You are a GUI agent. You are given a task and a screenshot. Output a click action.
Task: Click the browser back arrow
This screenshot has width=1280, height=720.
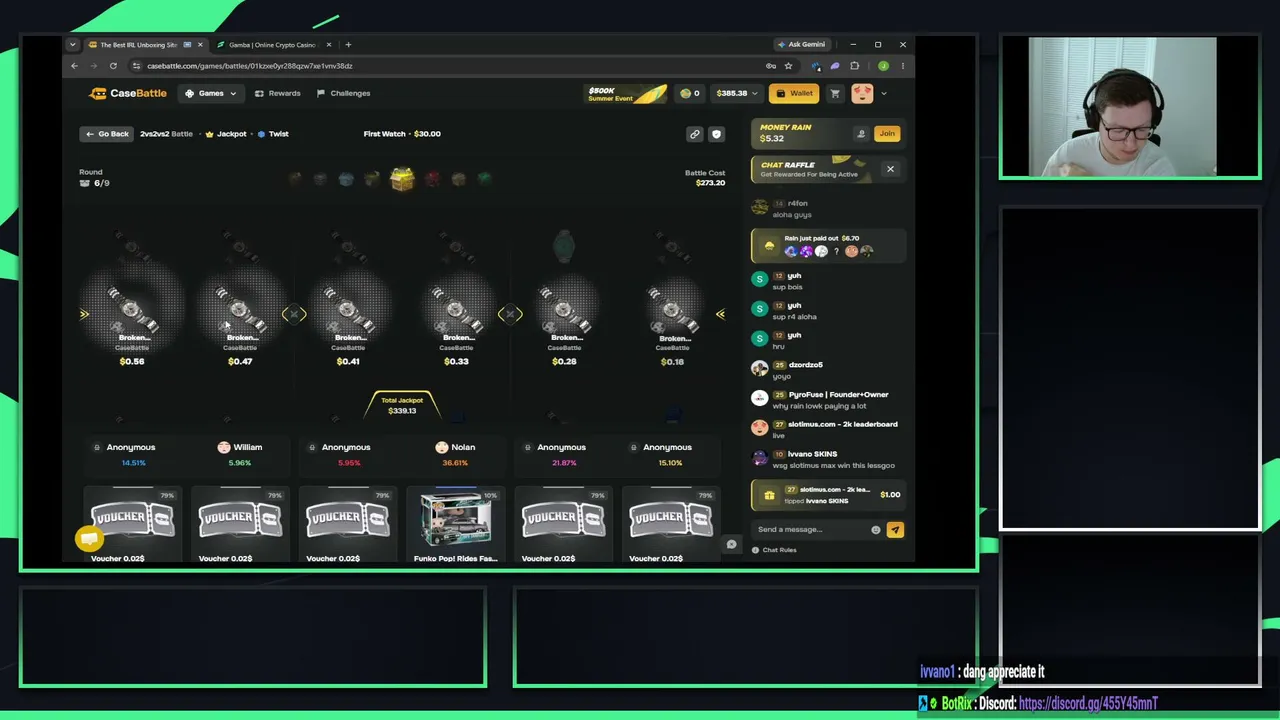[74, 66]
